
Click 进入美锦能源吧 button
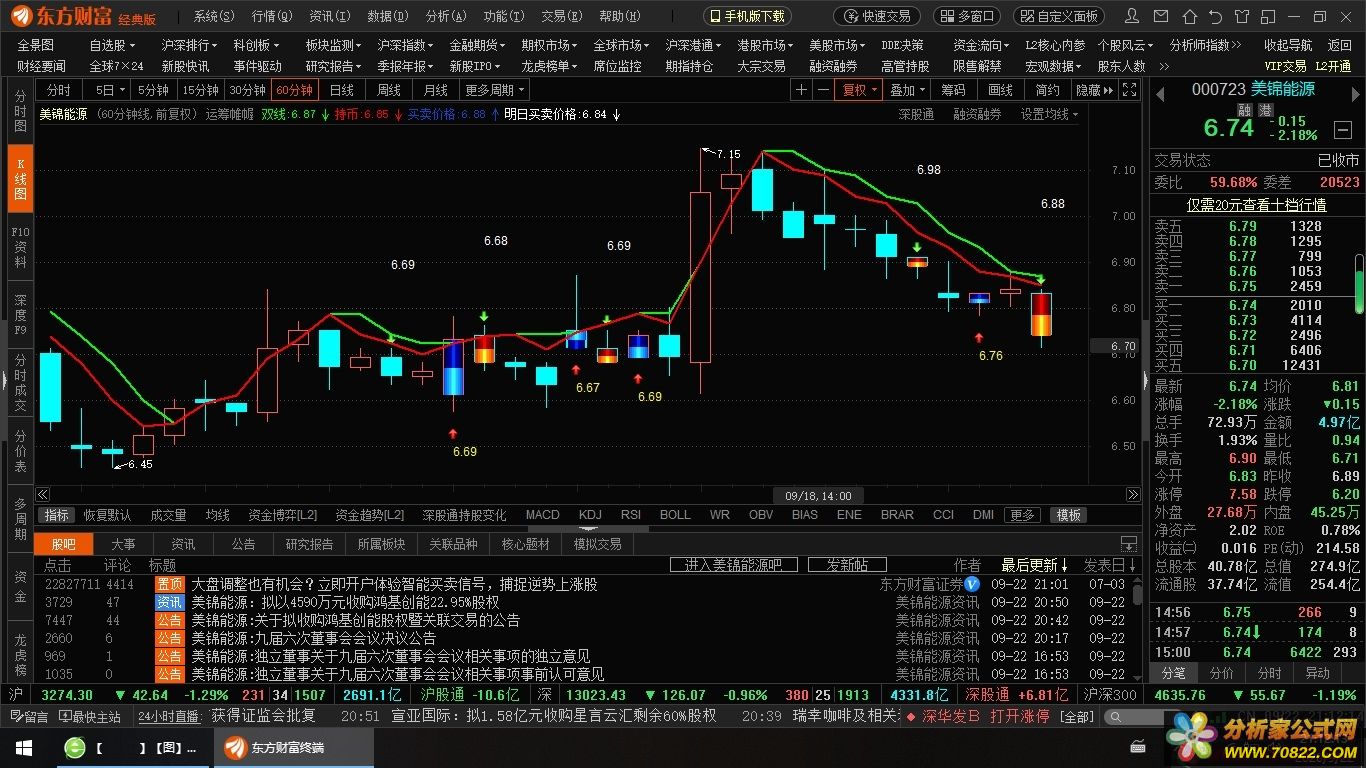[733, 565]
